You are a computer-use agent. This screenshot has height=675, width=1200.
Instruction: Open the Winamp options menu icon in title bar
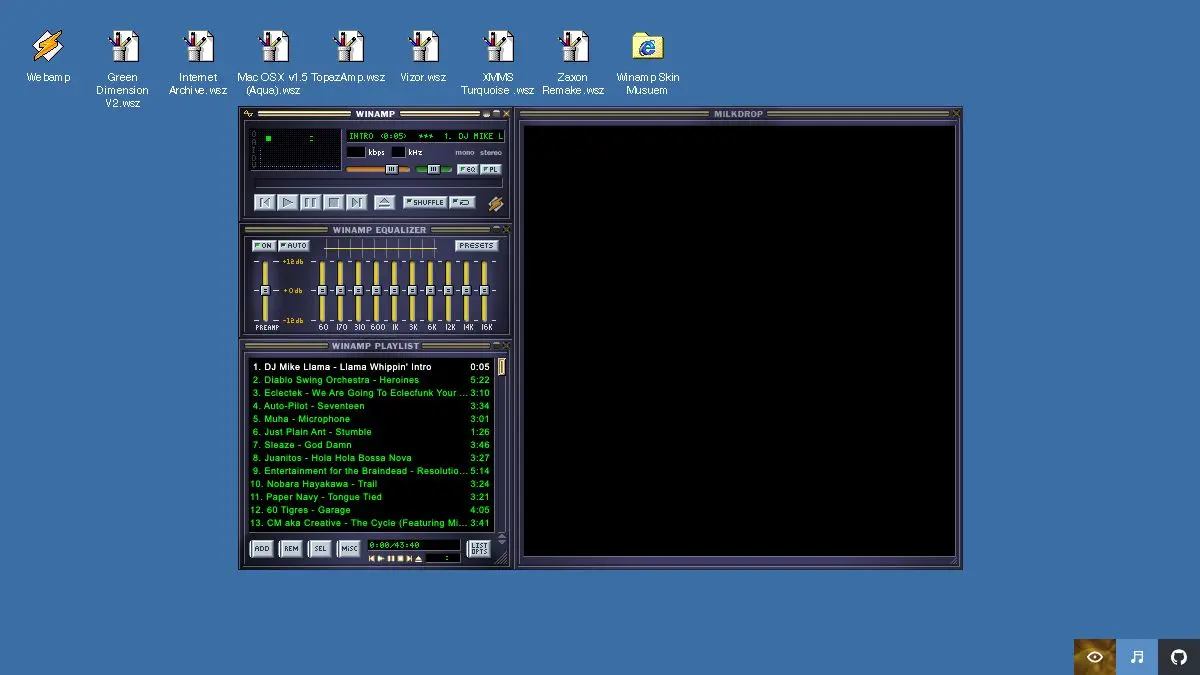(249, 114)
